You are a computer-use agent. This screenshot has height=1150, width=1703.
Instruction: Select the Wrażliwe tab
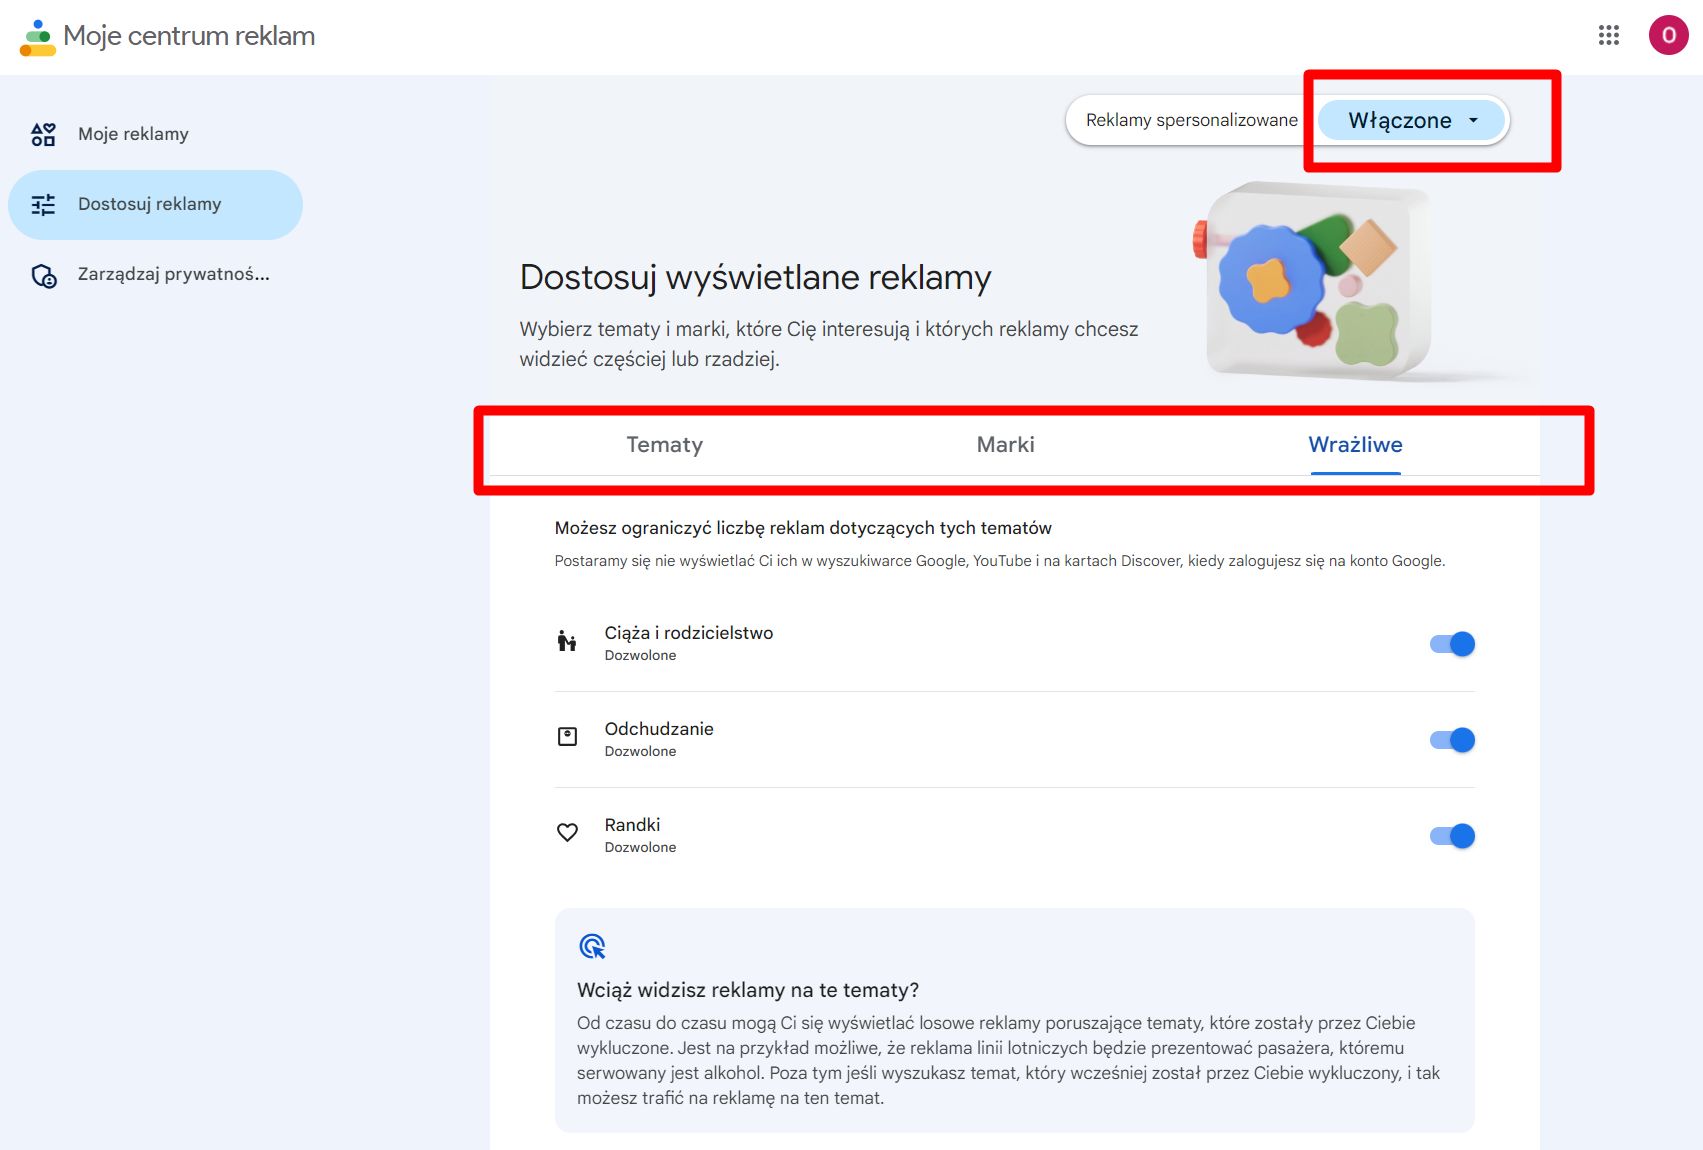point(1355,445)
